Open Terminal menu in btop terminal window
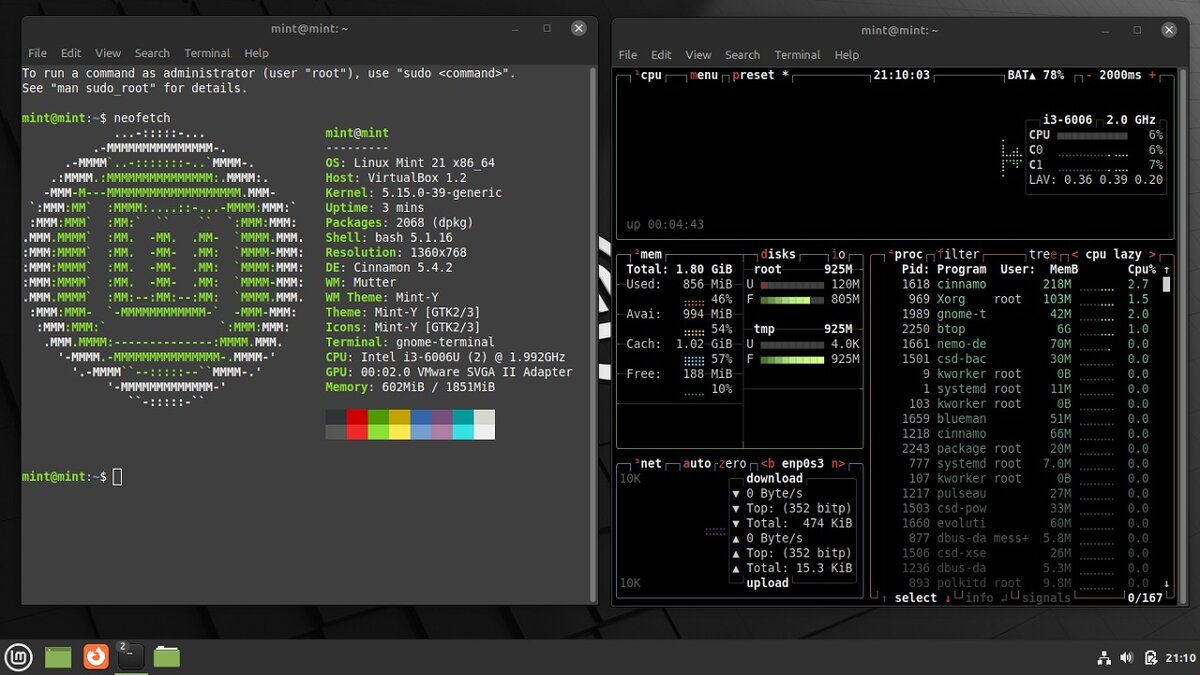Viewport: 1200px width, 675px height. (797, 55)
